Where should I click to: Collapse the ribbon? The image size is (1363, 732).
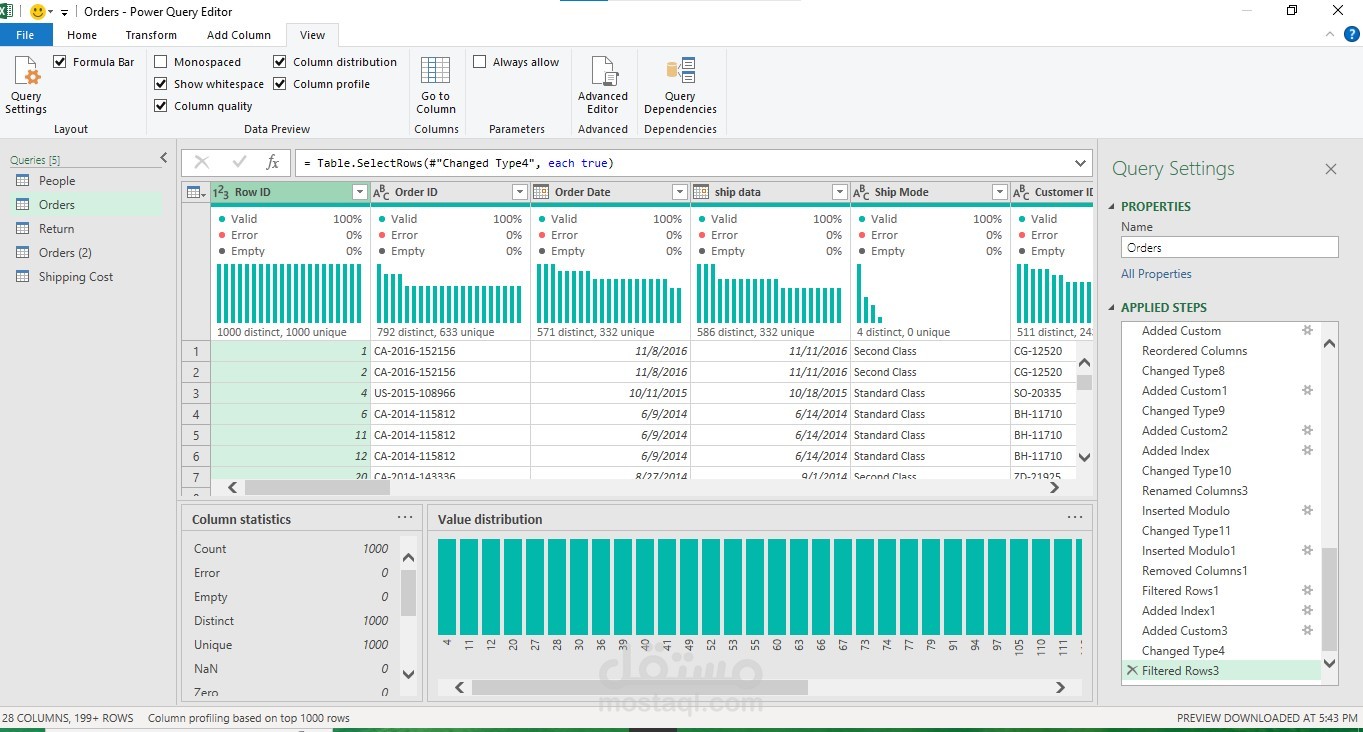(x=1328, y=35)
